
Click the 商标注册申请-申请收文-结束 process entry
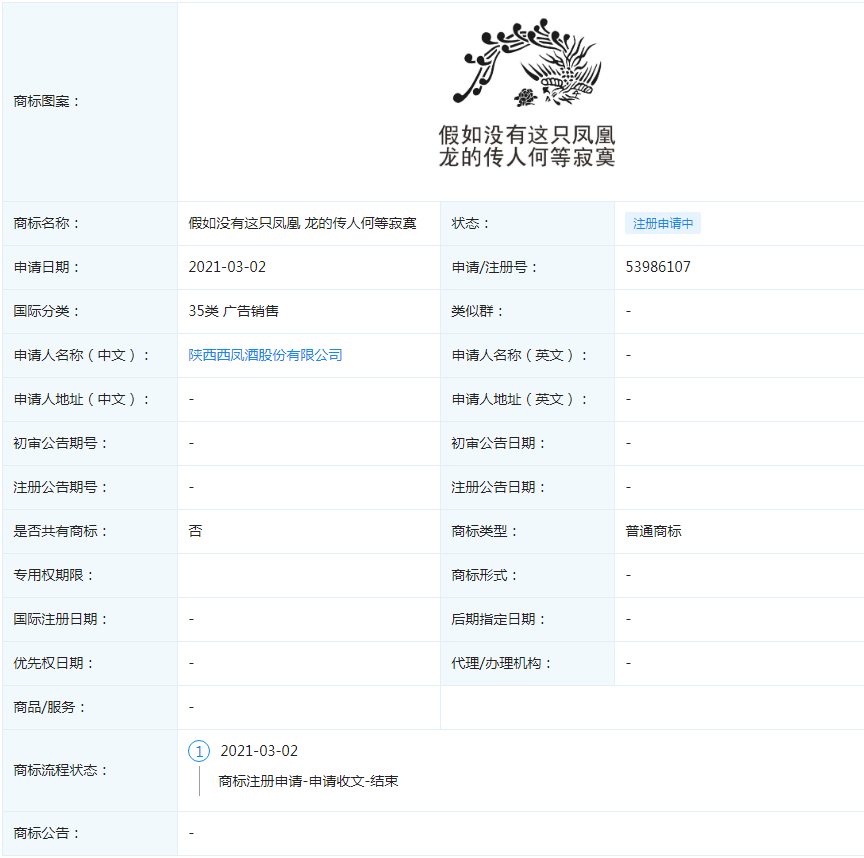point(308,781)
